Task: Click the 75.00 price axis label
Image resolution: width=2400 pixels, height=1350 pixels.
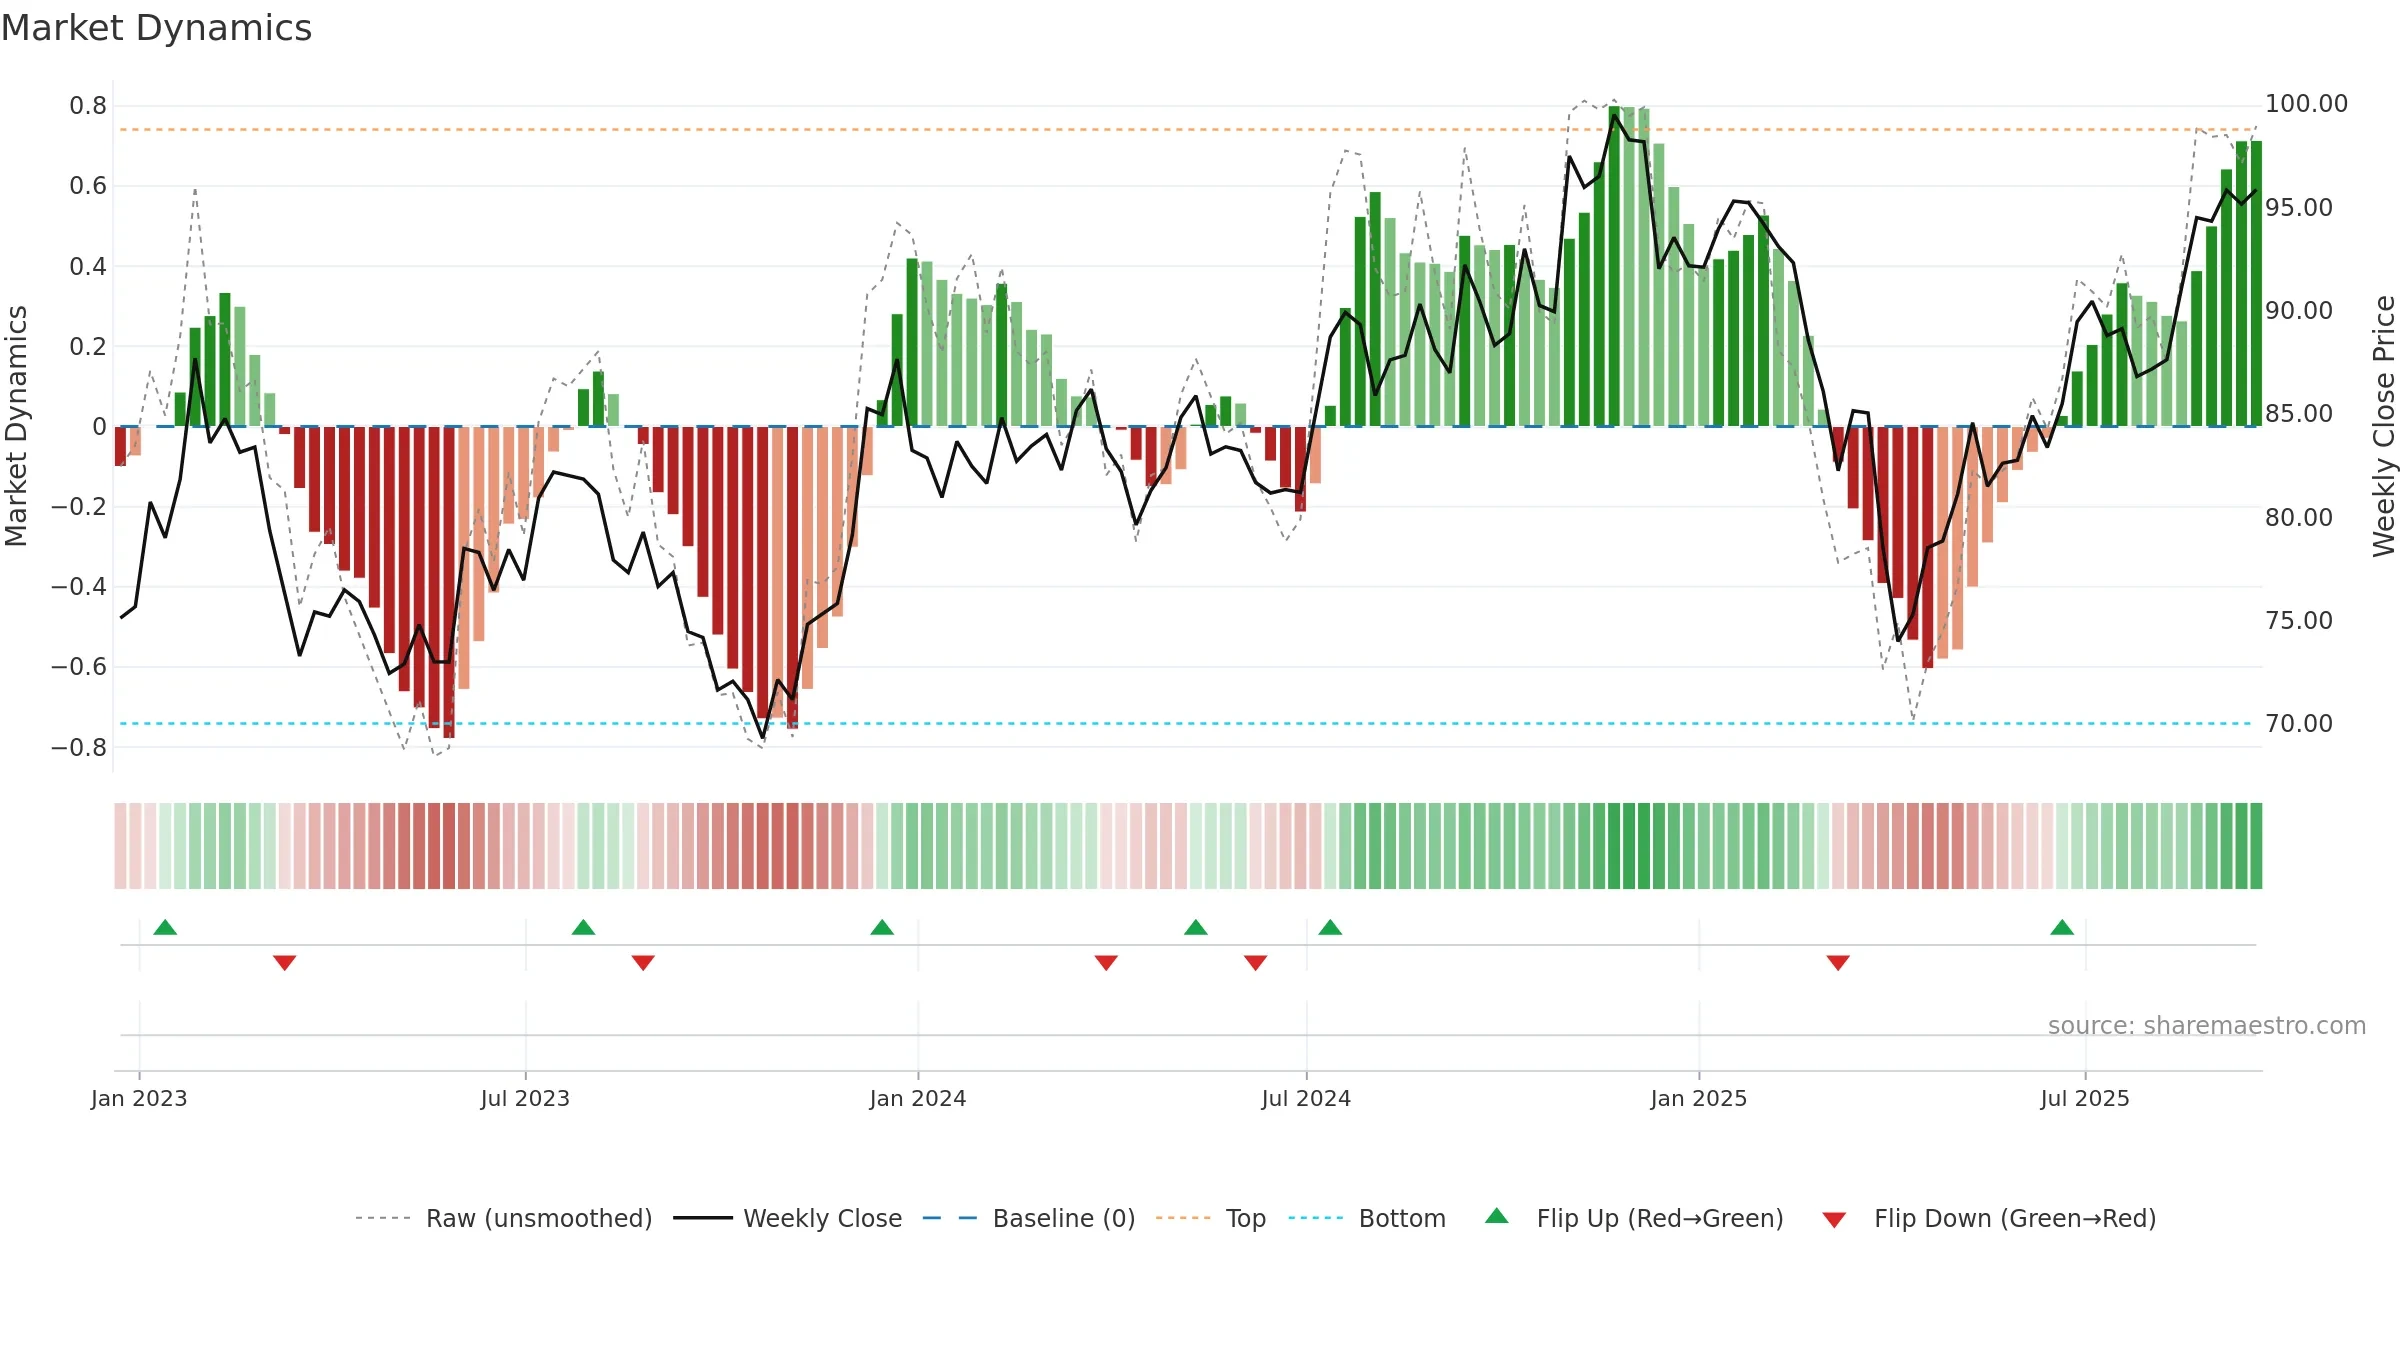Action: (2298, 621)
